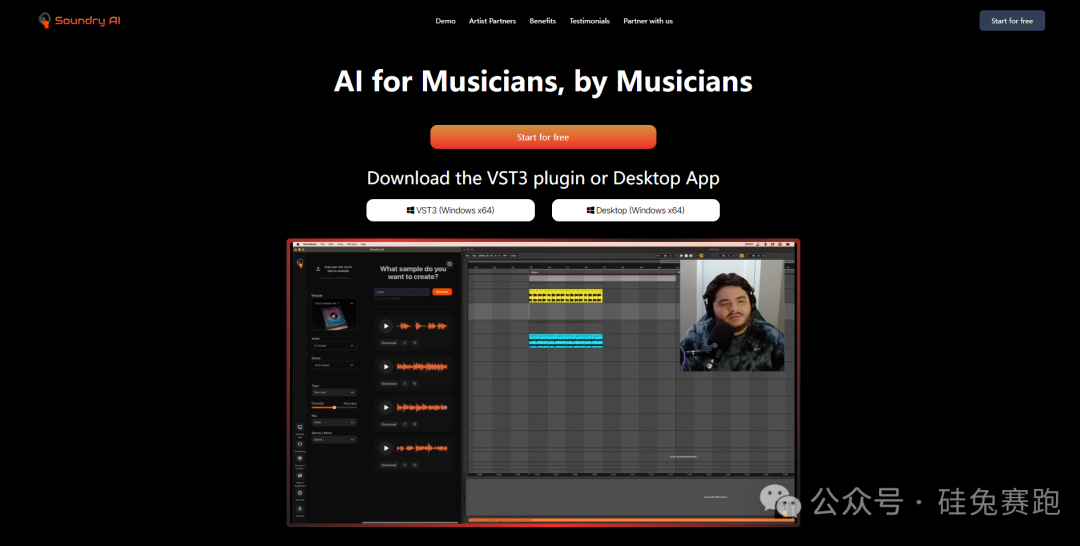Click the Windows icon on Desktop download button
1080x546 pixels.
590,211
